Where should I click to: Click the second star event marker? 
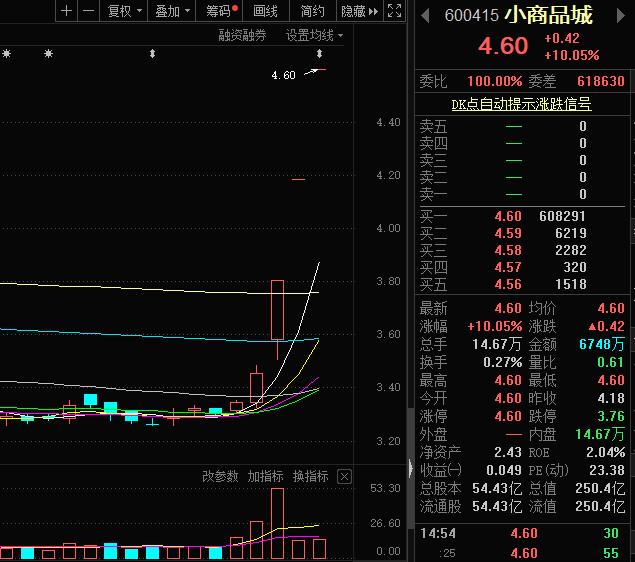(x=48, y=53)
